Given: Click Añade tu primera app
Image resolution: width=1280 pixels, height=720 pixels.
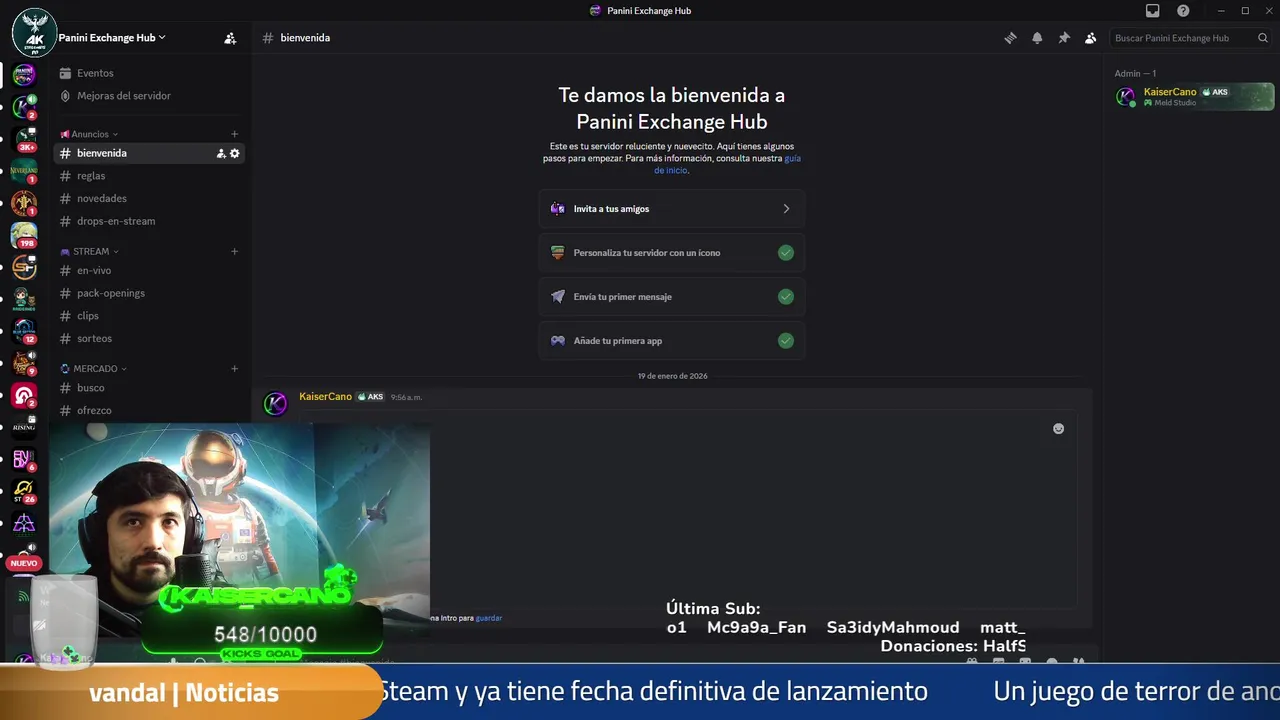Looking at the screenshot, I should (672, 341).
